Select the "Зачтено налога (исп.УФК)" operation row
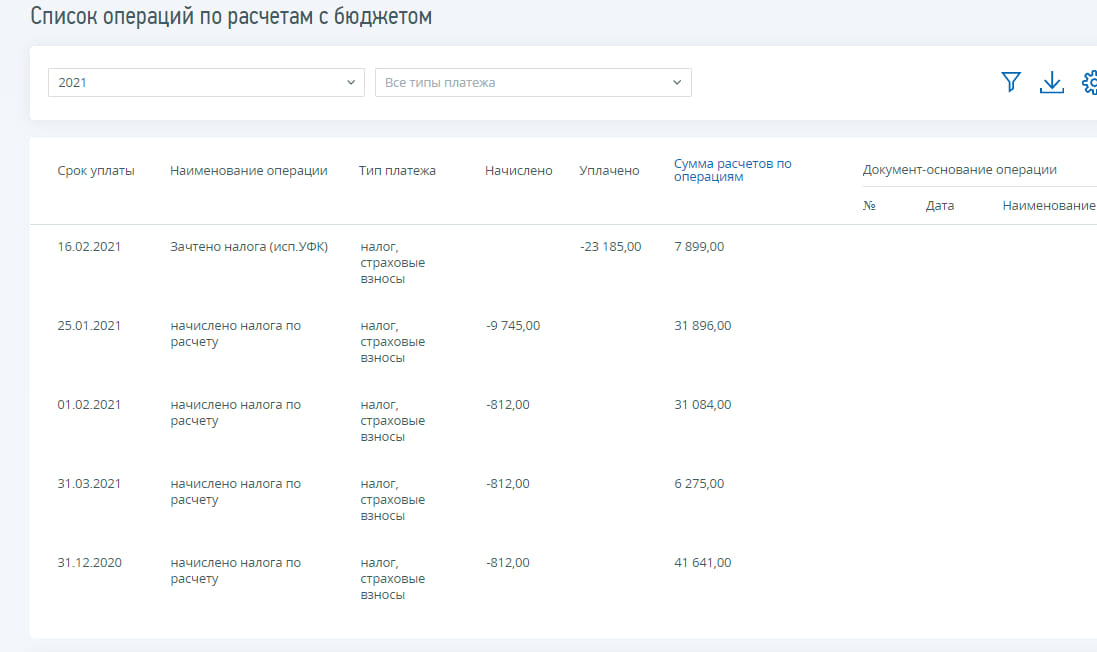The height and width of the screenshot is (652, 1097). click(x=249, y=247)
